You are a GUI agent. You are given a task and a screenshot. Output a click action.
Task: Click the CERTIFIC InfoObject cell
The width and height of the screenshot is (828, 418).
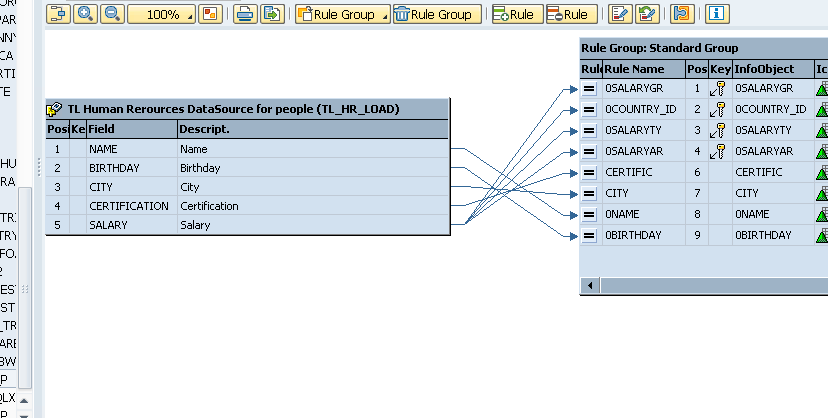tap(774, 173)
